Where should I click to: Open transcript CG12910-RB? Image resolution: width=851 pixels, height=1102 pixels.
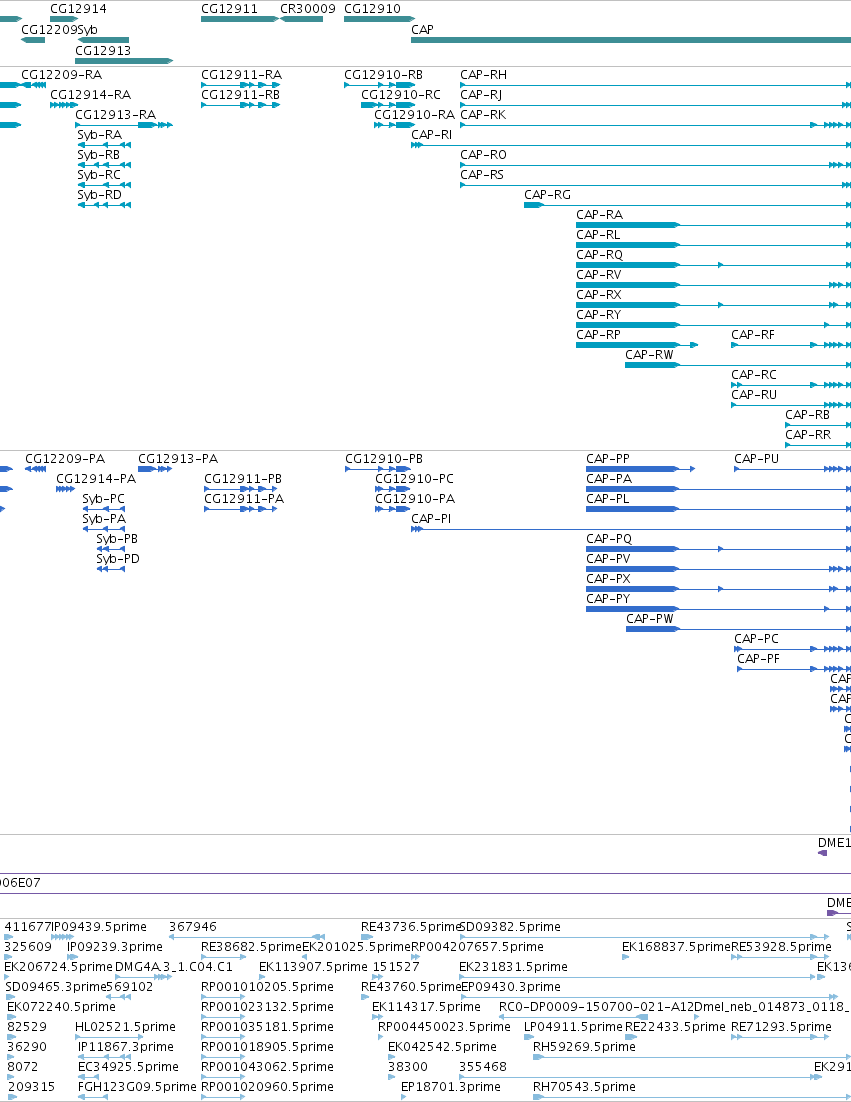coord(383,74)
